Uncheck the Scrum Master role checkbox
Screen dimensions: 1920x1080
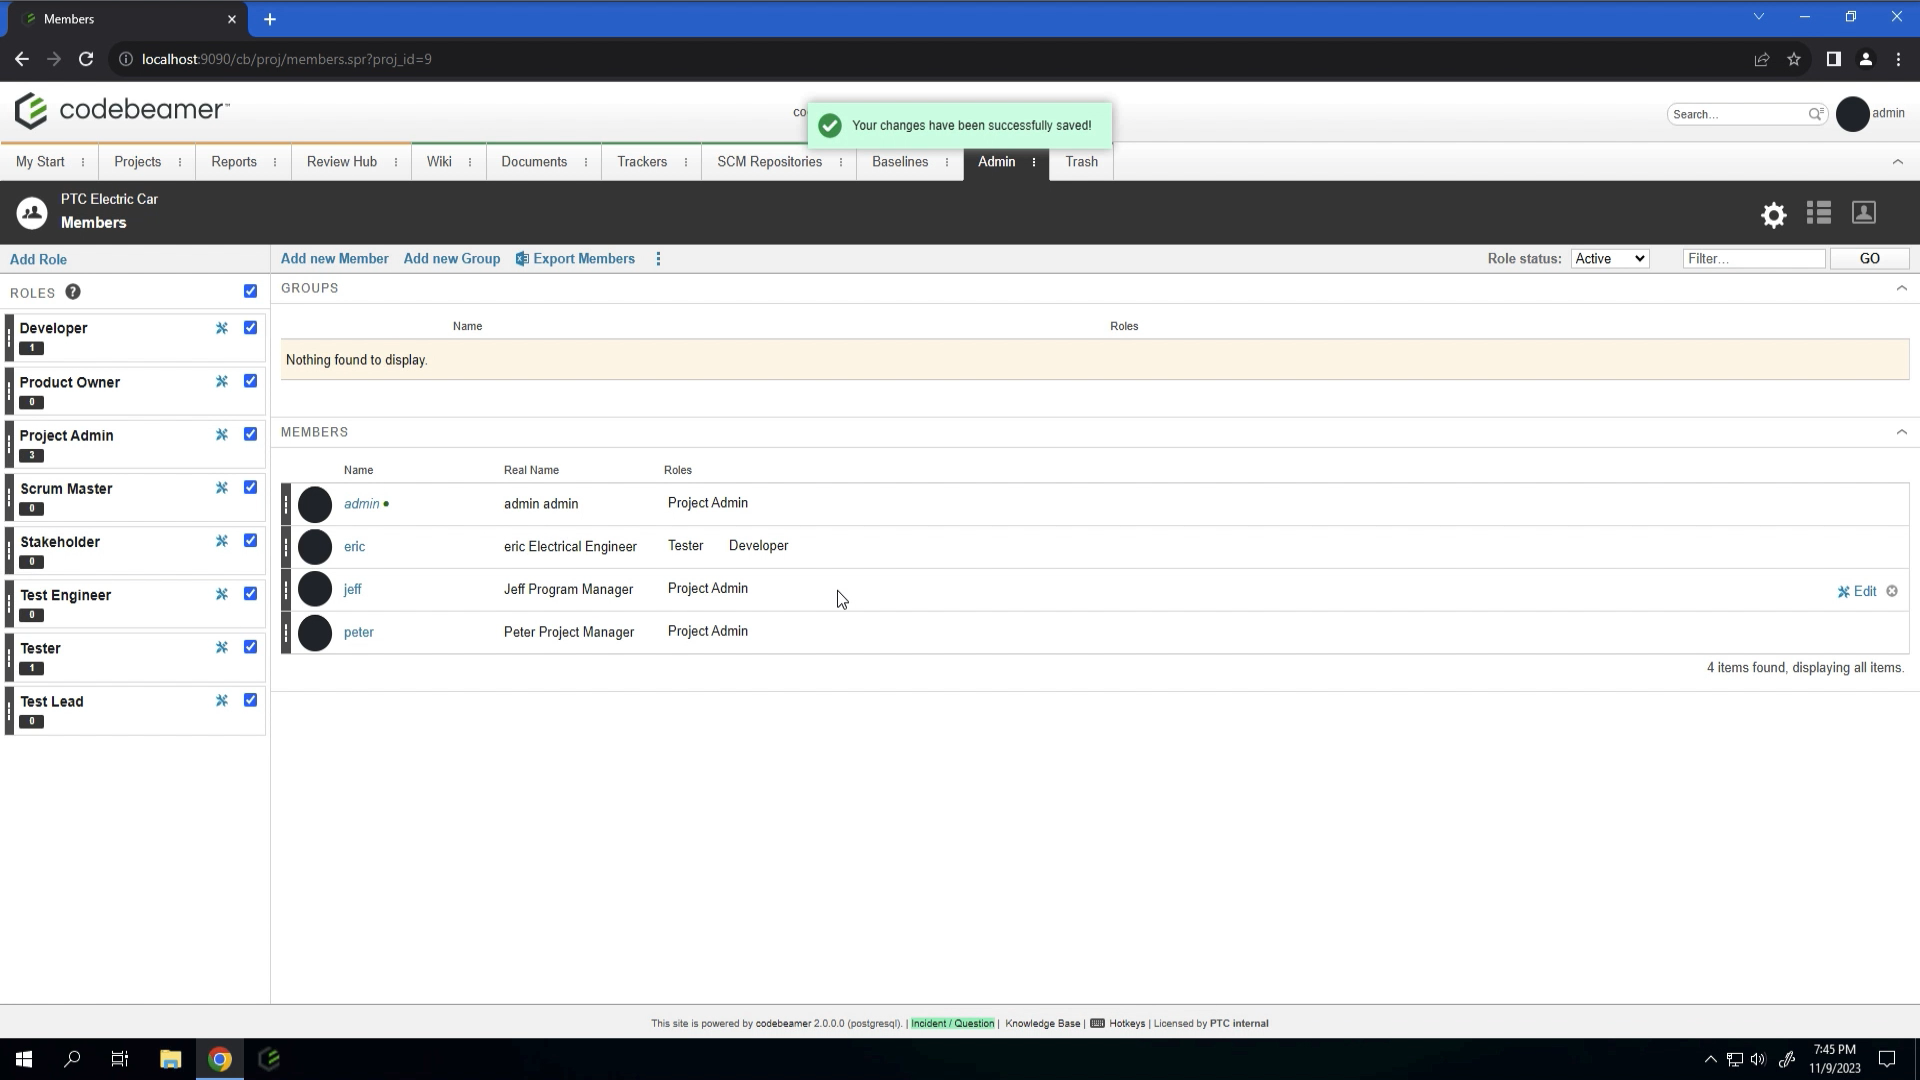[250, 487]
